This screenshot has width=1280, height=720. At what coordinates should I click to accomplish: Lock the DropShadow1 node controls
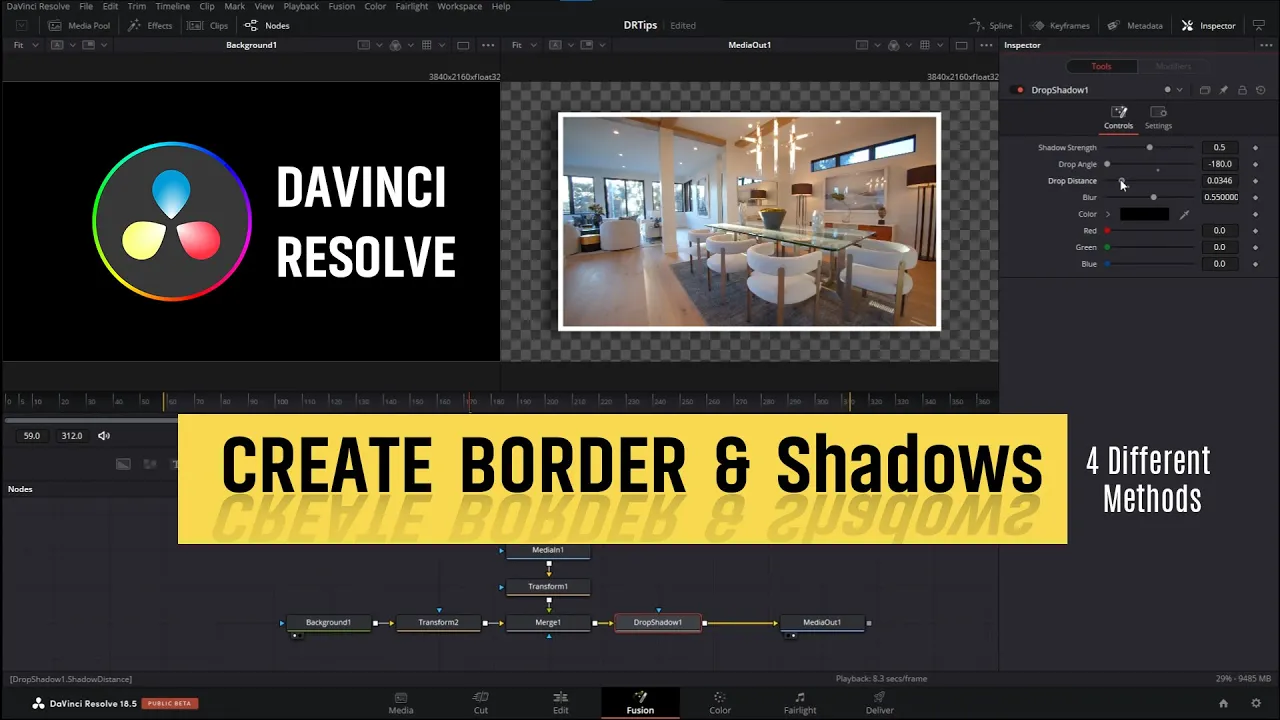click(1242, 90)
